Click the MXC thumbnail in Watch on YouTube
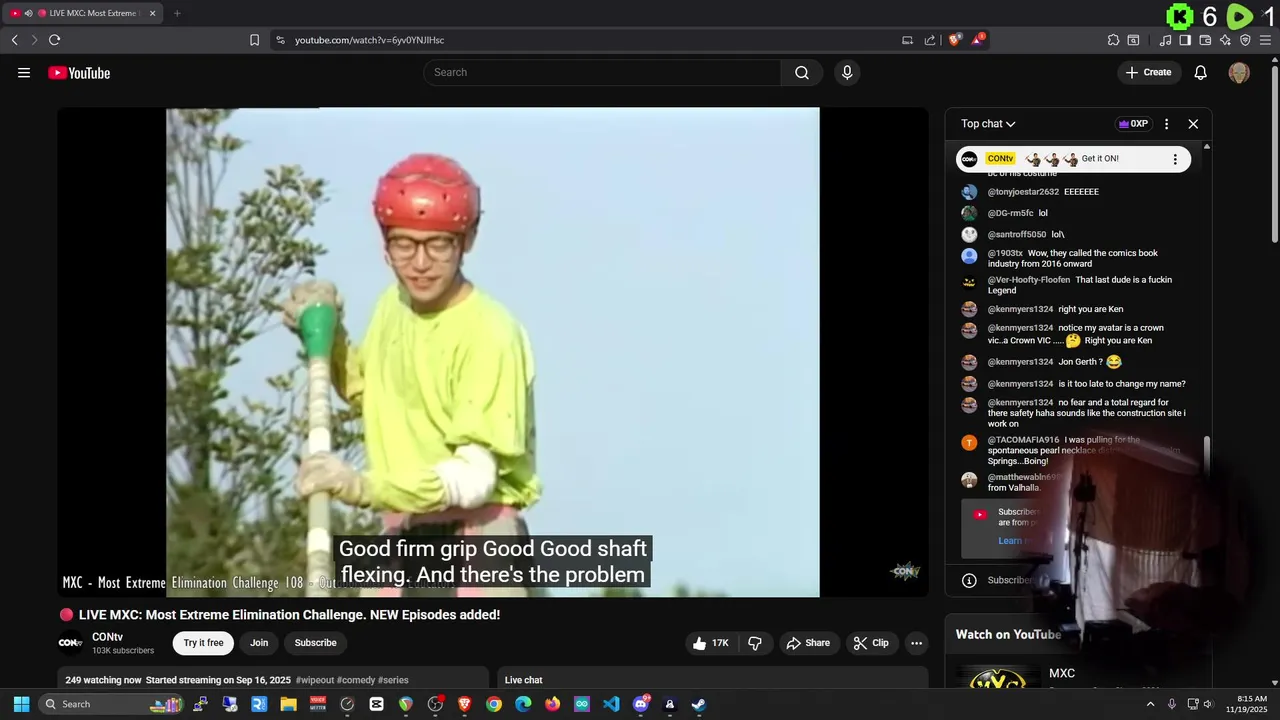Image resolution: width=1280 pixels, height=720 pixels. pyautogui.click(x=997, y=678)
